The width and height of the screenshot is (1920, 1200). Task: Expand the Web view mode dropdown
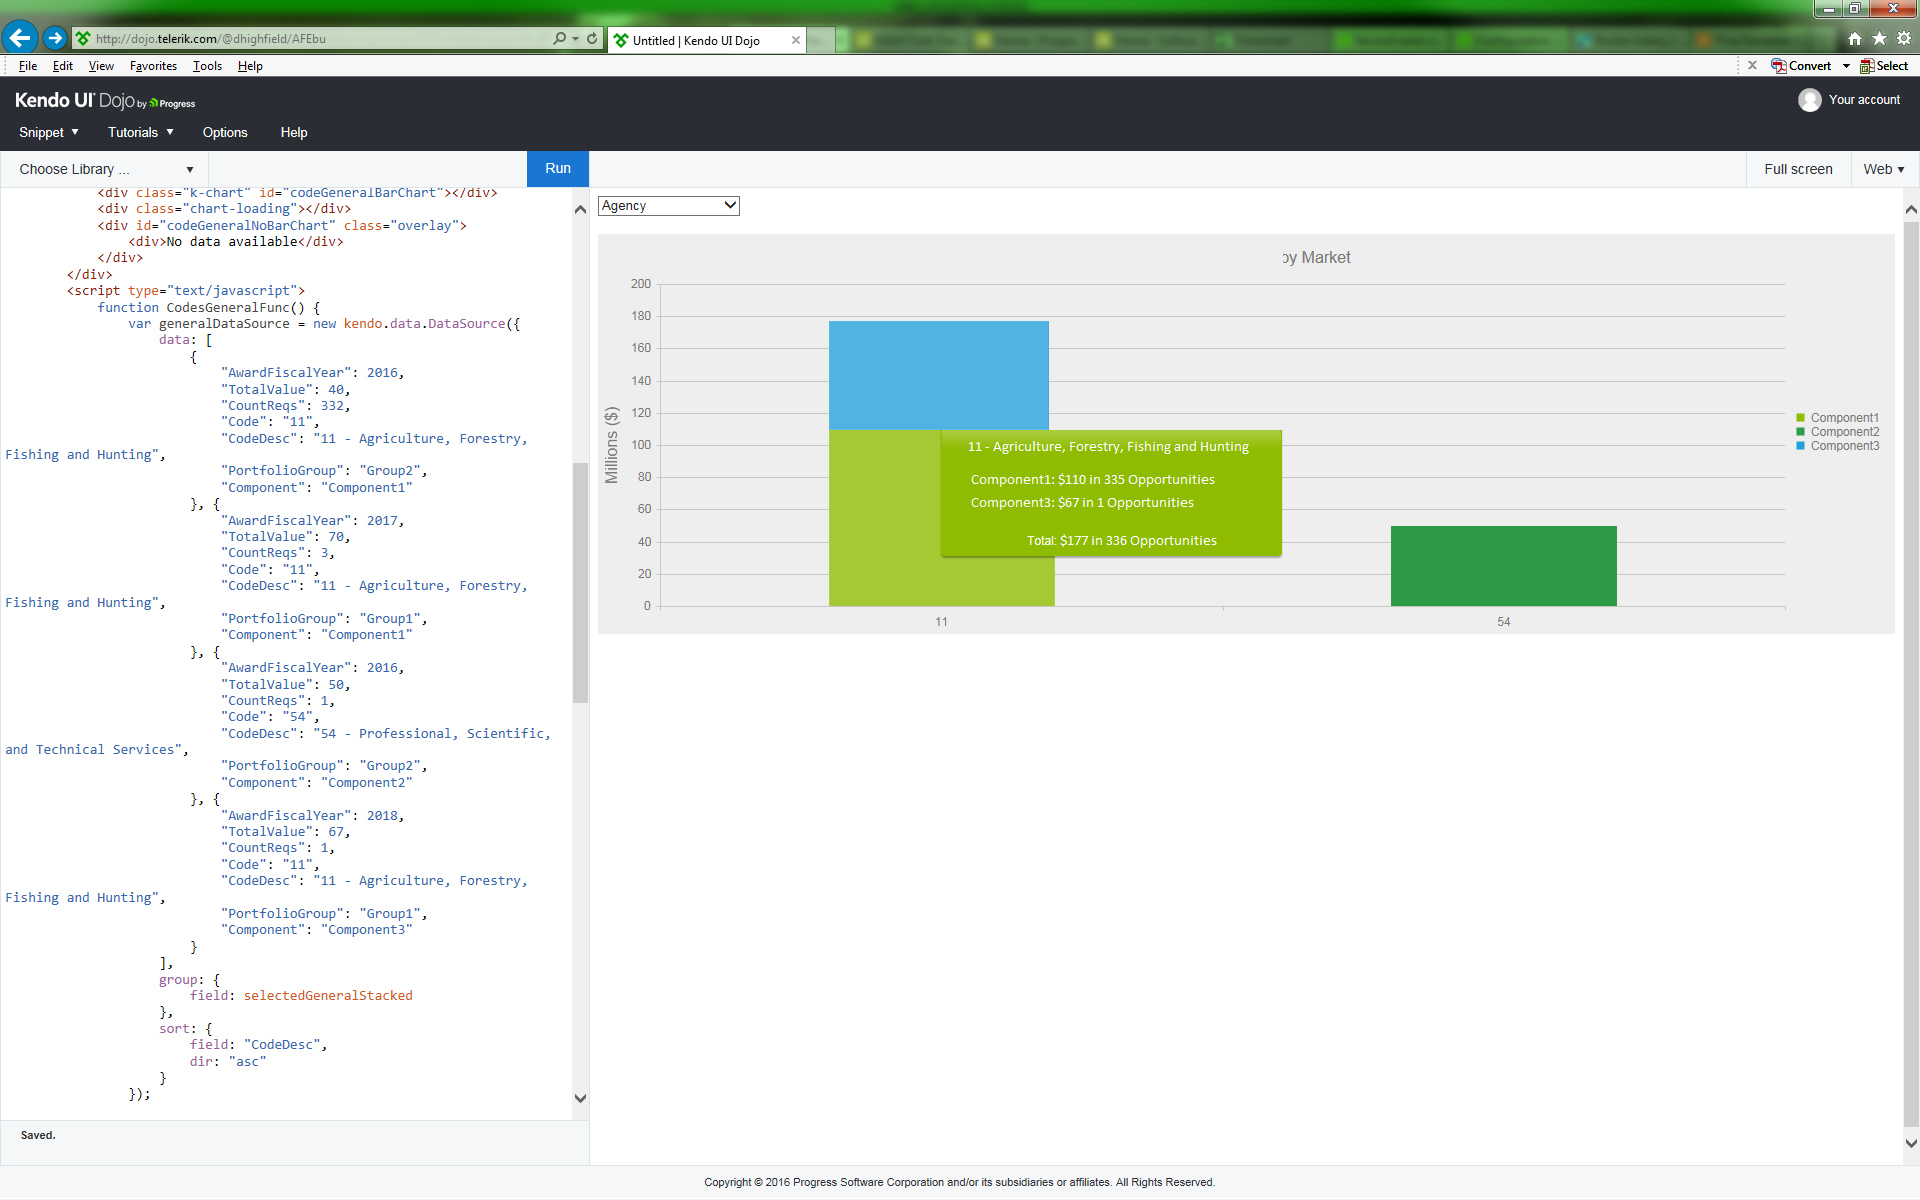[1883, 169]
